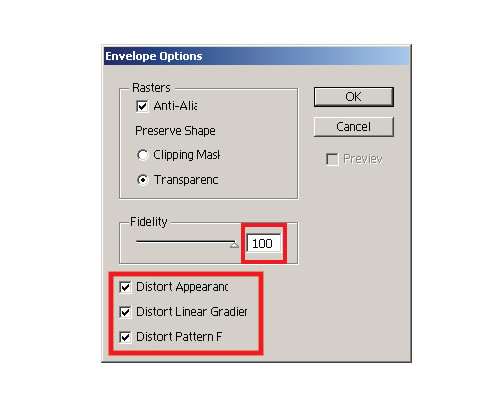Click the Fidelity value field showing 100
Screen dimensions: 500x401
coord(263,243)
